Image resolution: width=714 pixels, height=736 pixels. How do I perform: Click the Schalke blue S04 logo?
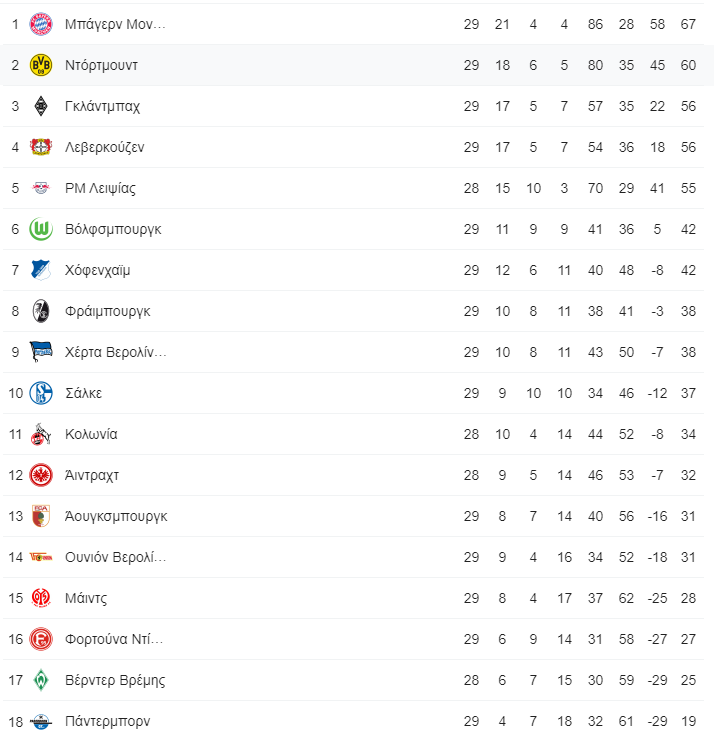pos(41,393)
